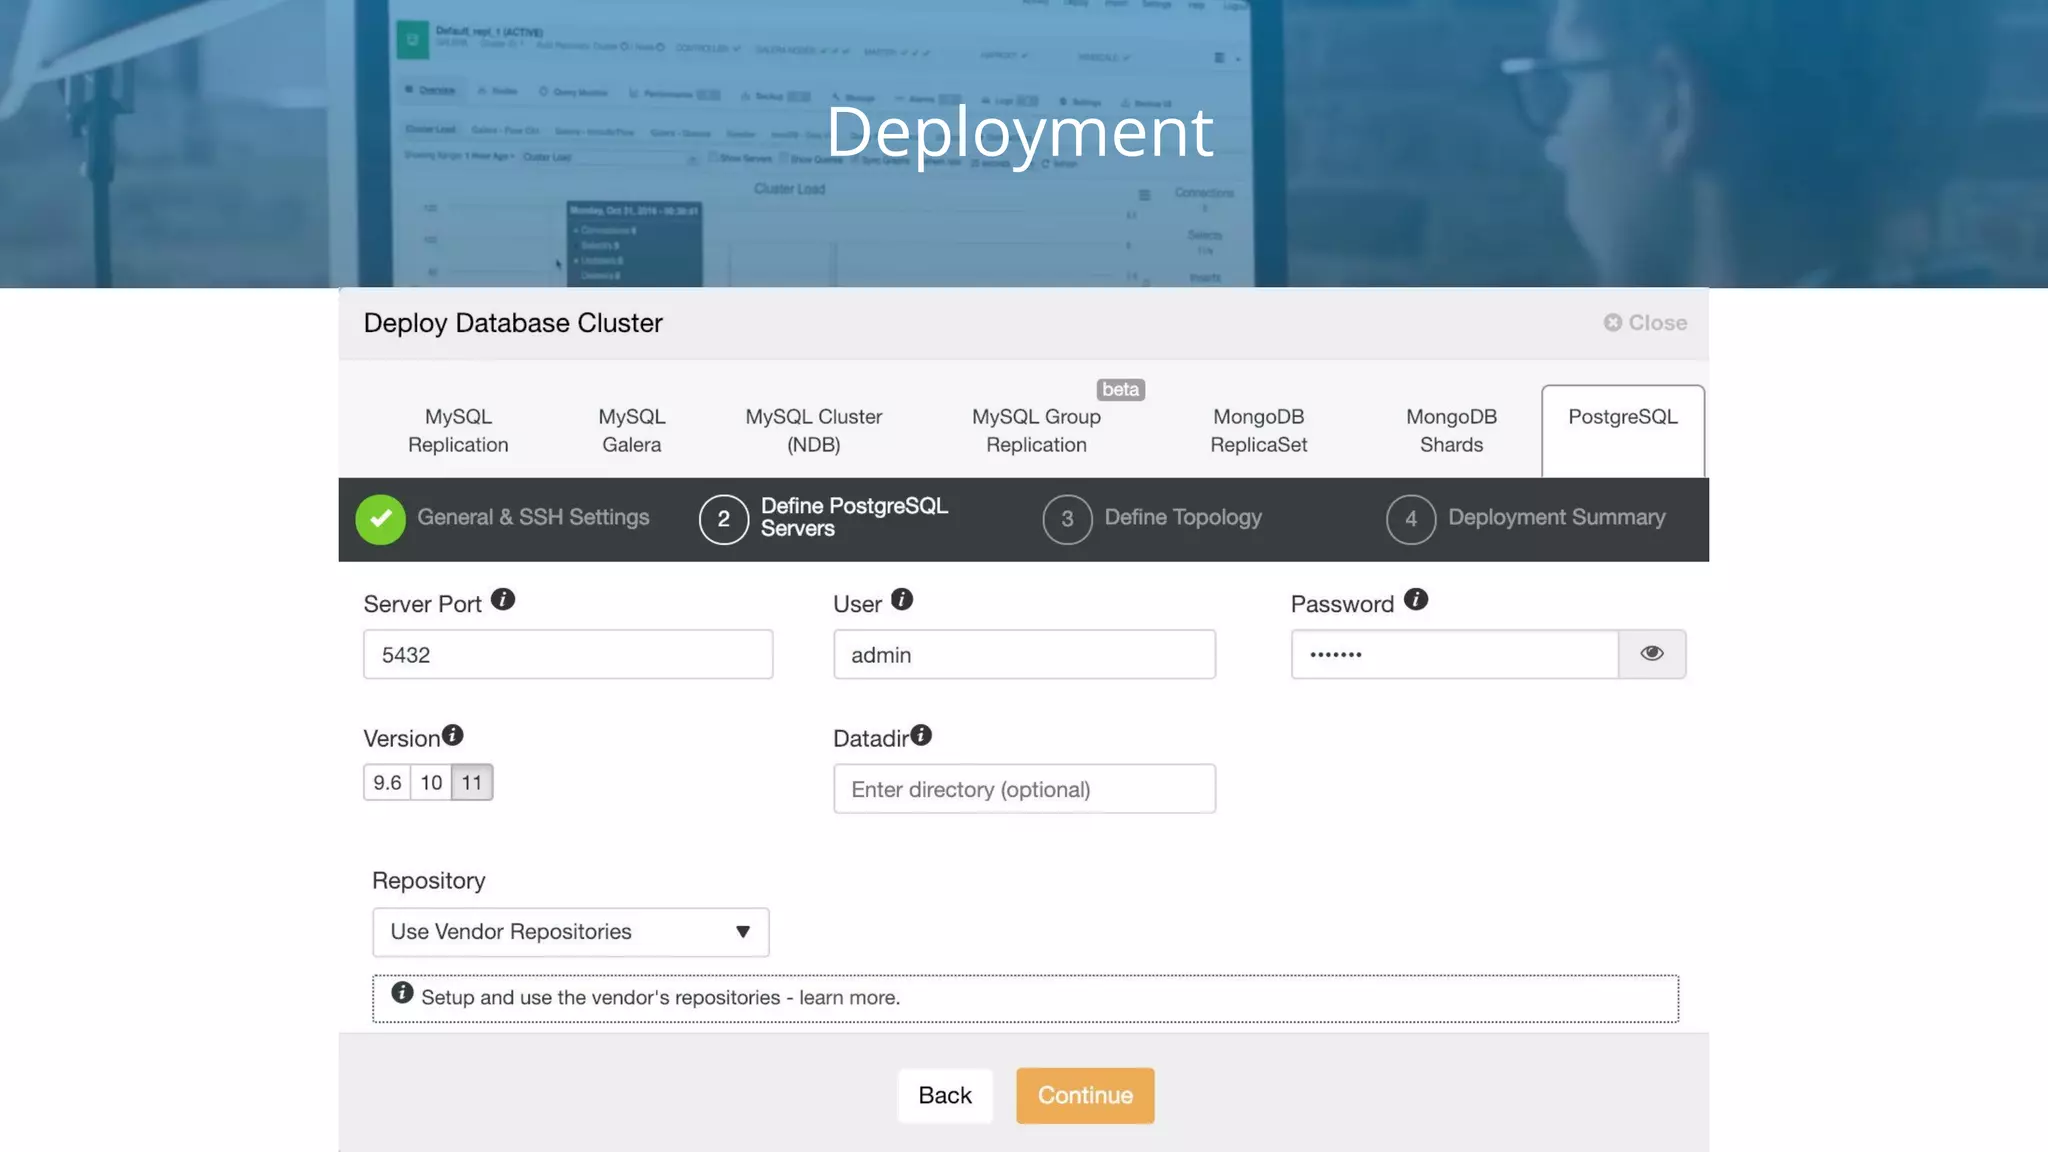The width and height of the screenshot is (2048, 1152).
Task: Click the Version info icon
Action: pos(453,735)
